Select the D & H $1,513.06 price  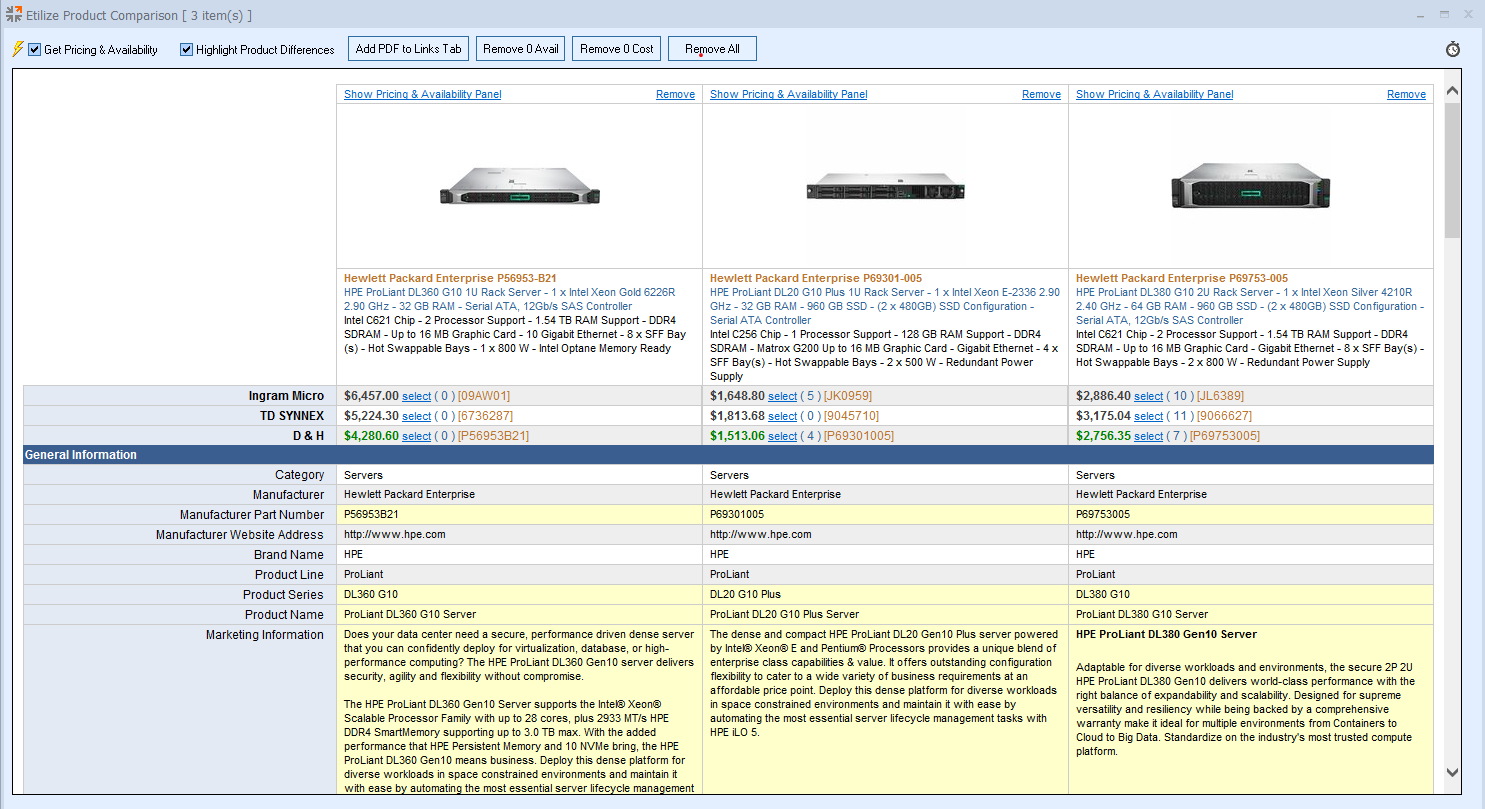[x=782, y=436]
